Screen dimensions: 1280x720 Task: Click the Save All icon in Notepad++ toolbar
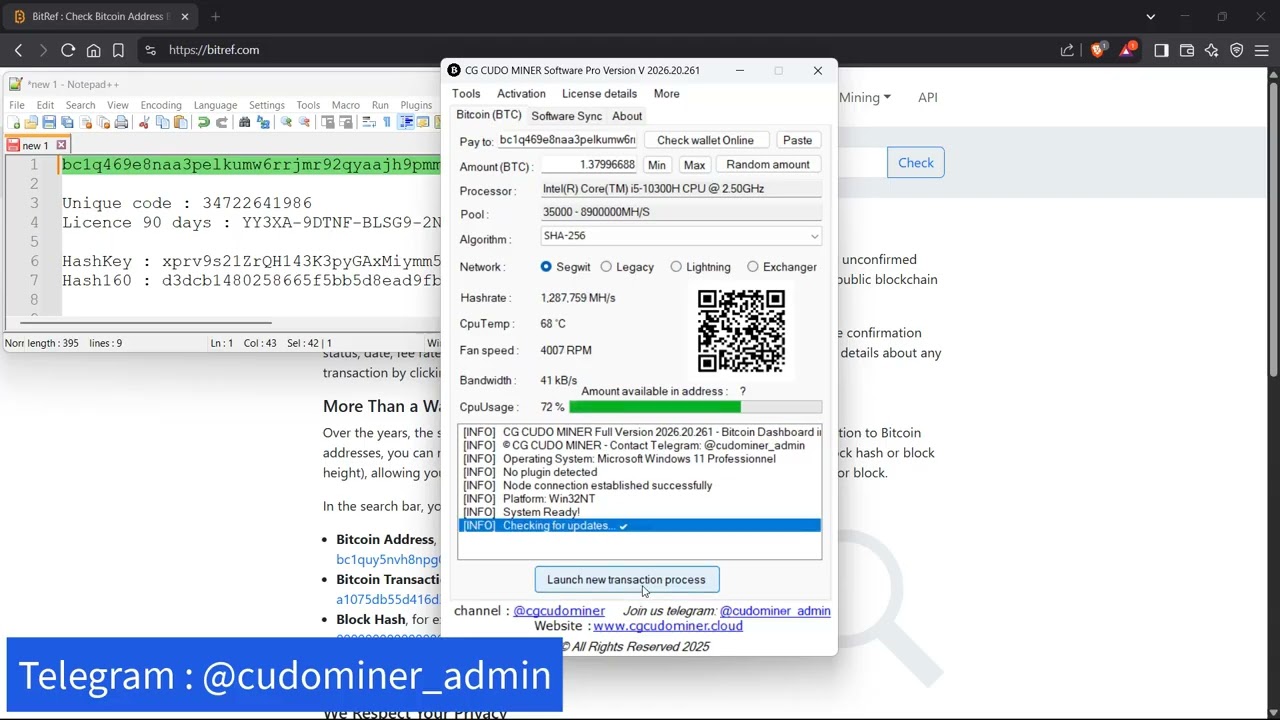click(x=67, y=122)
